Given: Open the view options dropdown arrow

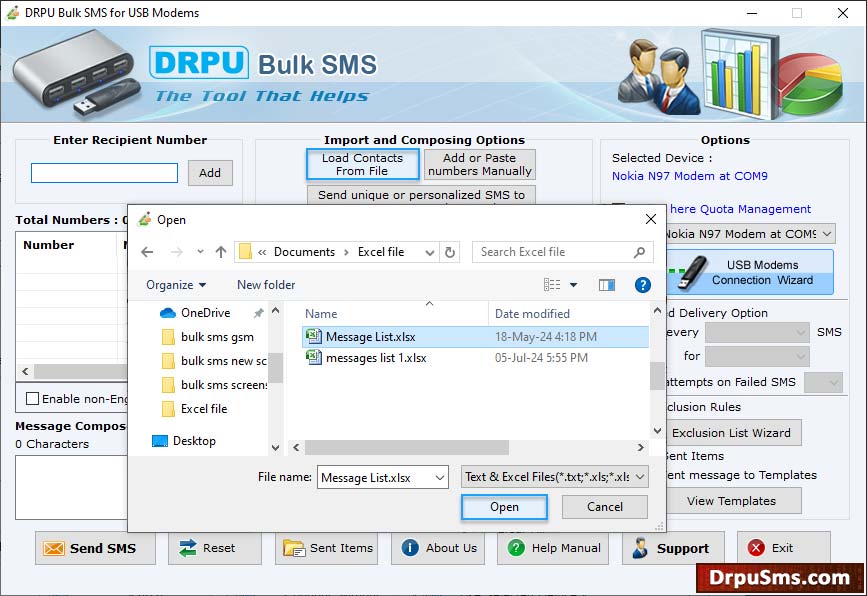Looking at the screenshot, I should click(x=573, y=285).
